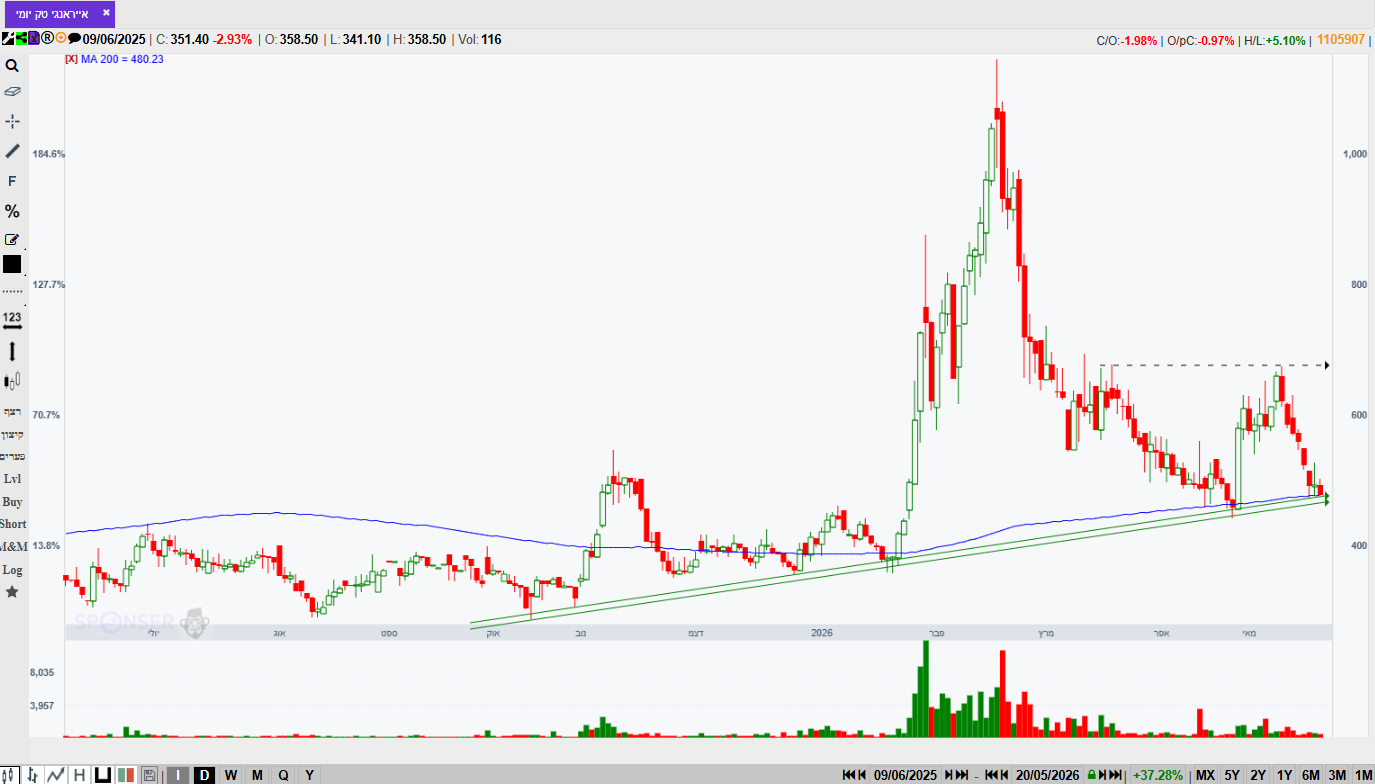Viewport: 1375px width, 784px height.
Task: Open the black color swatch
Action: [x=12, y=264]
